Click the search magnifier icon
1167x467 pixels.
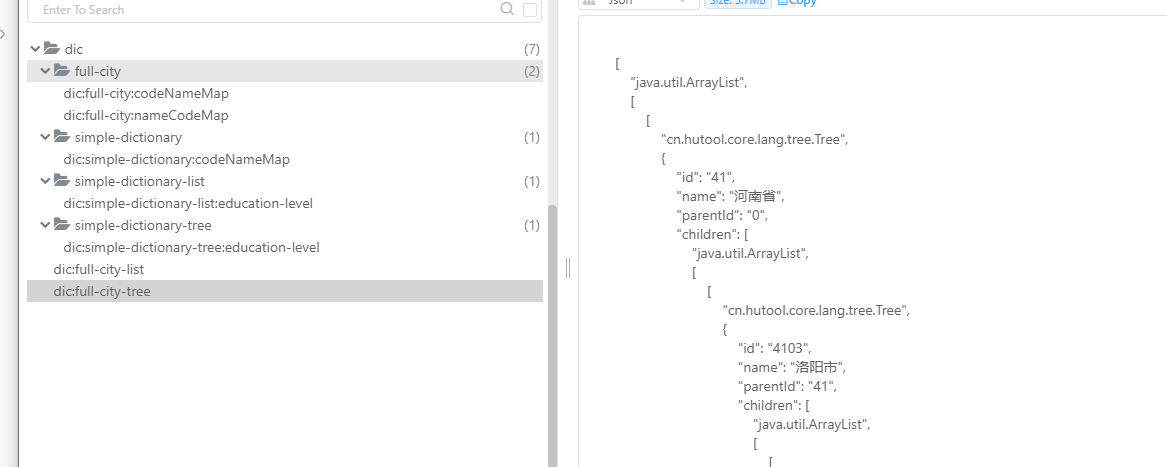[x=508, y=9]
